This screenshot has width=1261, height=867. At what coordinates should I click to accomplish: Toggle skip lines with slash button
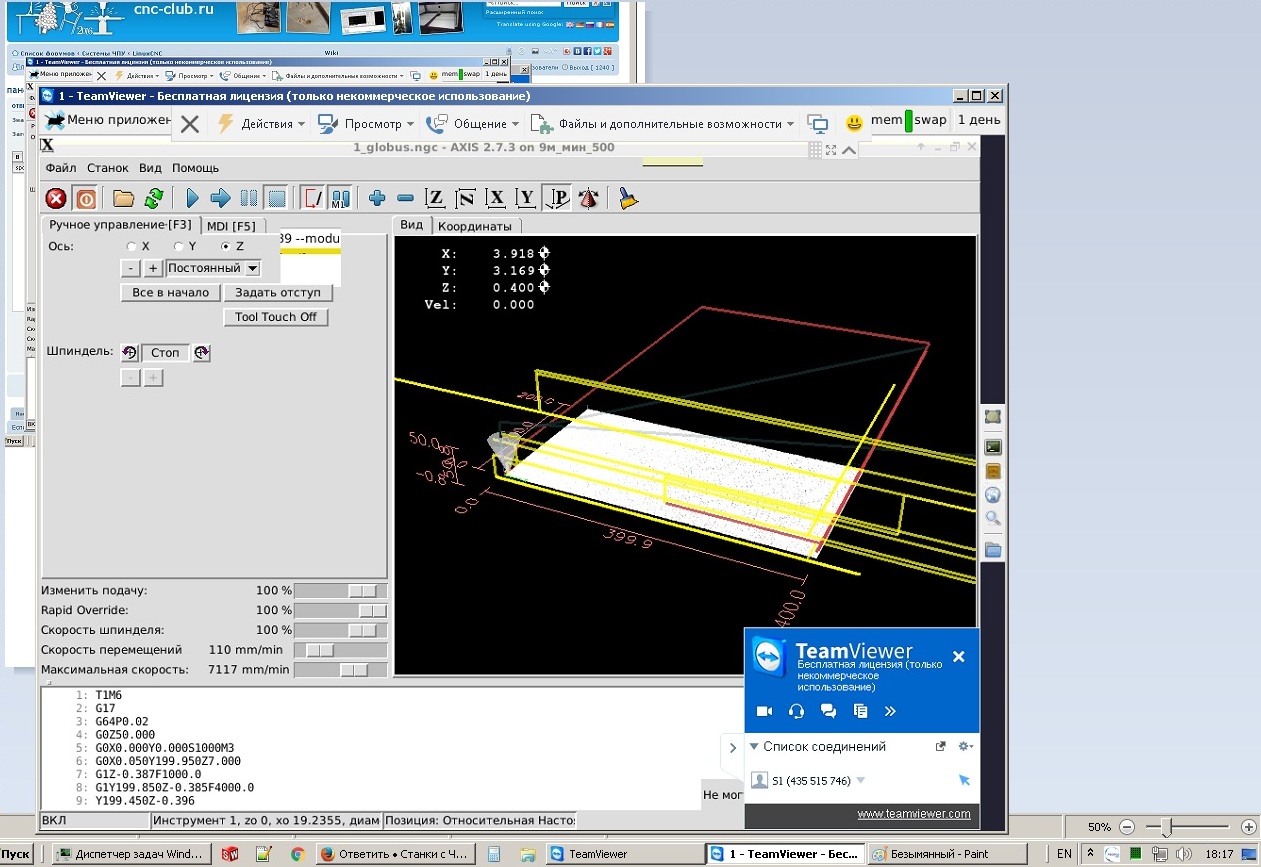coord(312,198)
